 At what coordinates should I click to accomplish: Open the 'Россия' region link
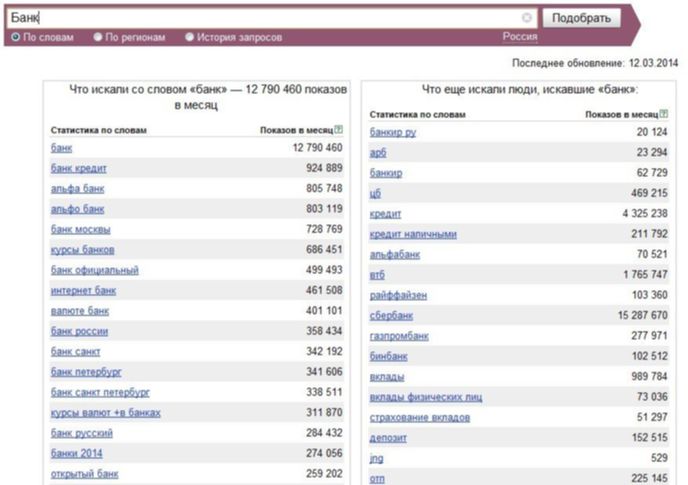point(520,36)
